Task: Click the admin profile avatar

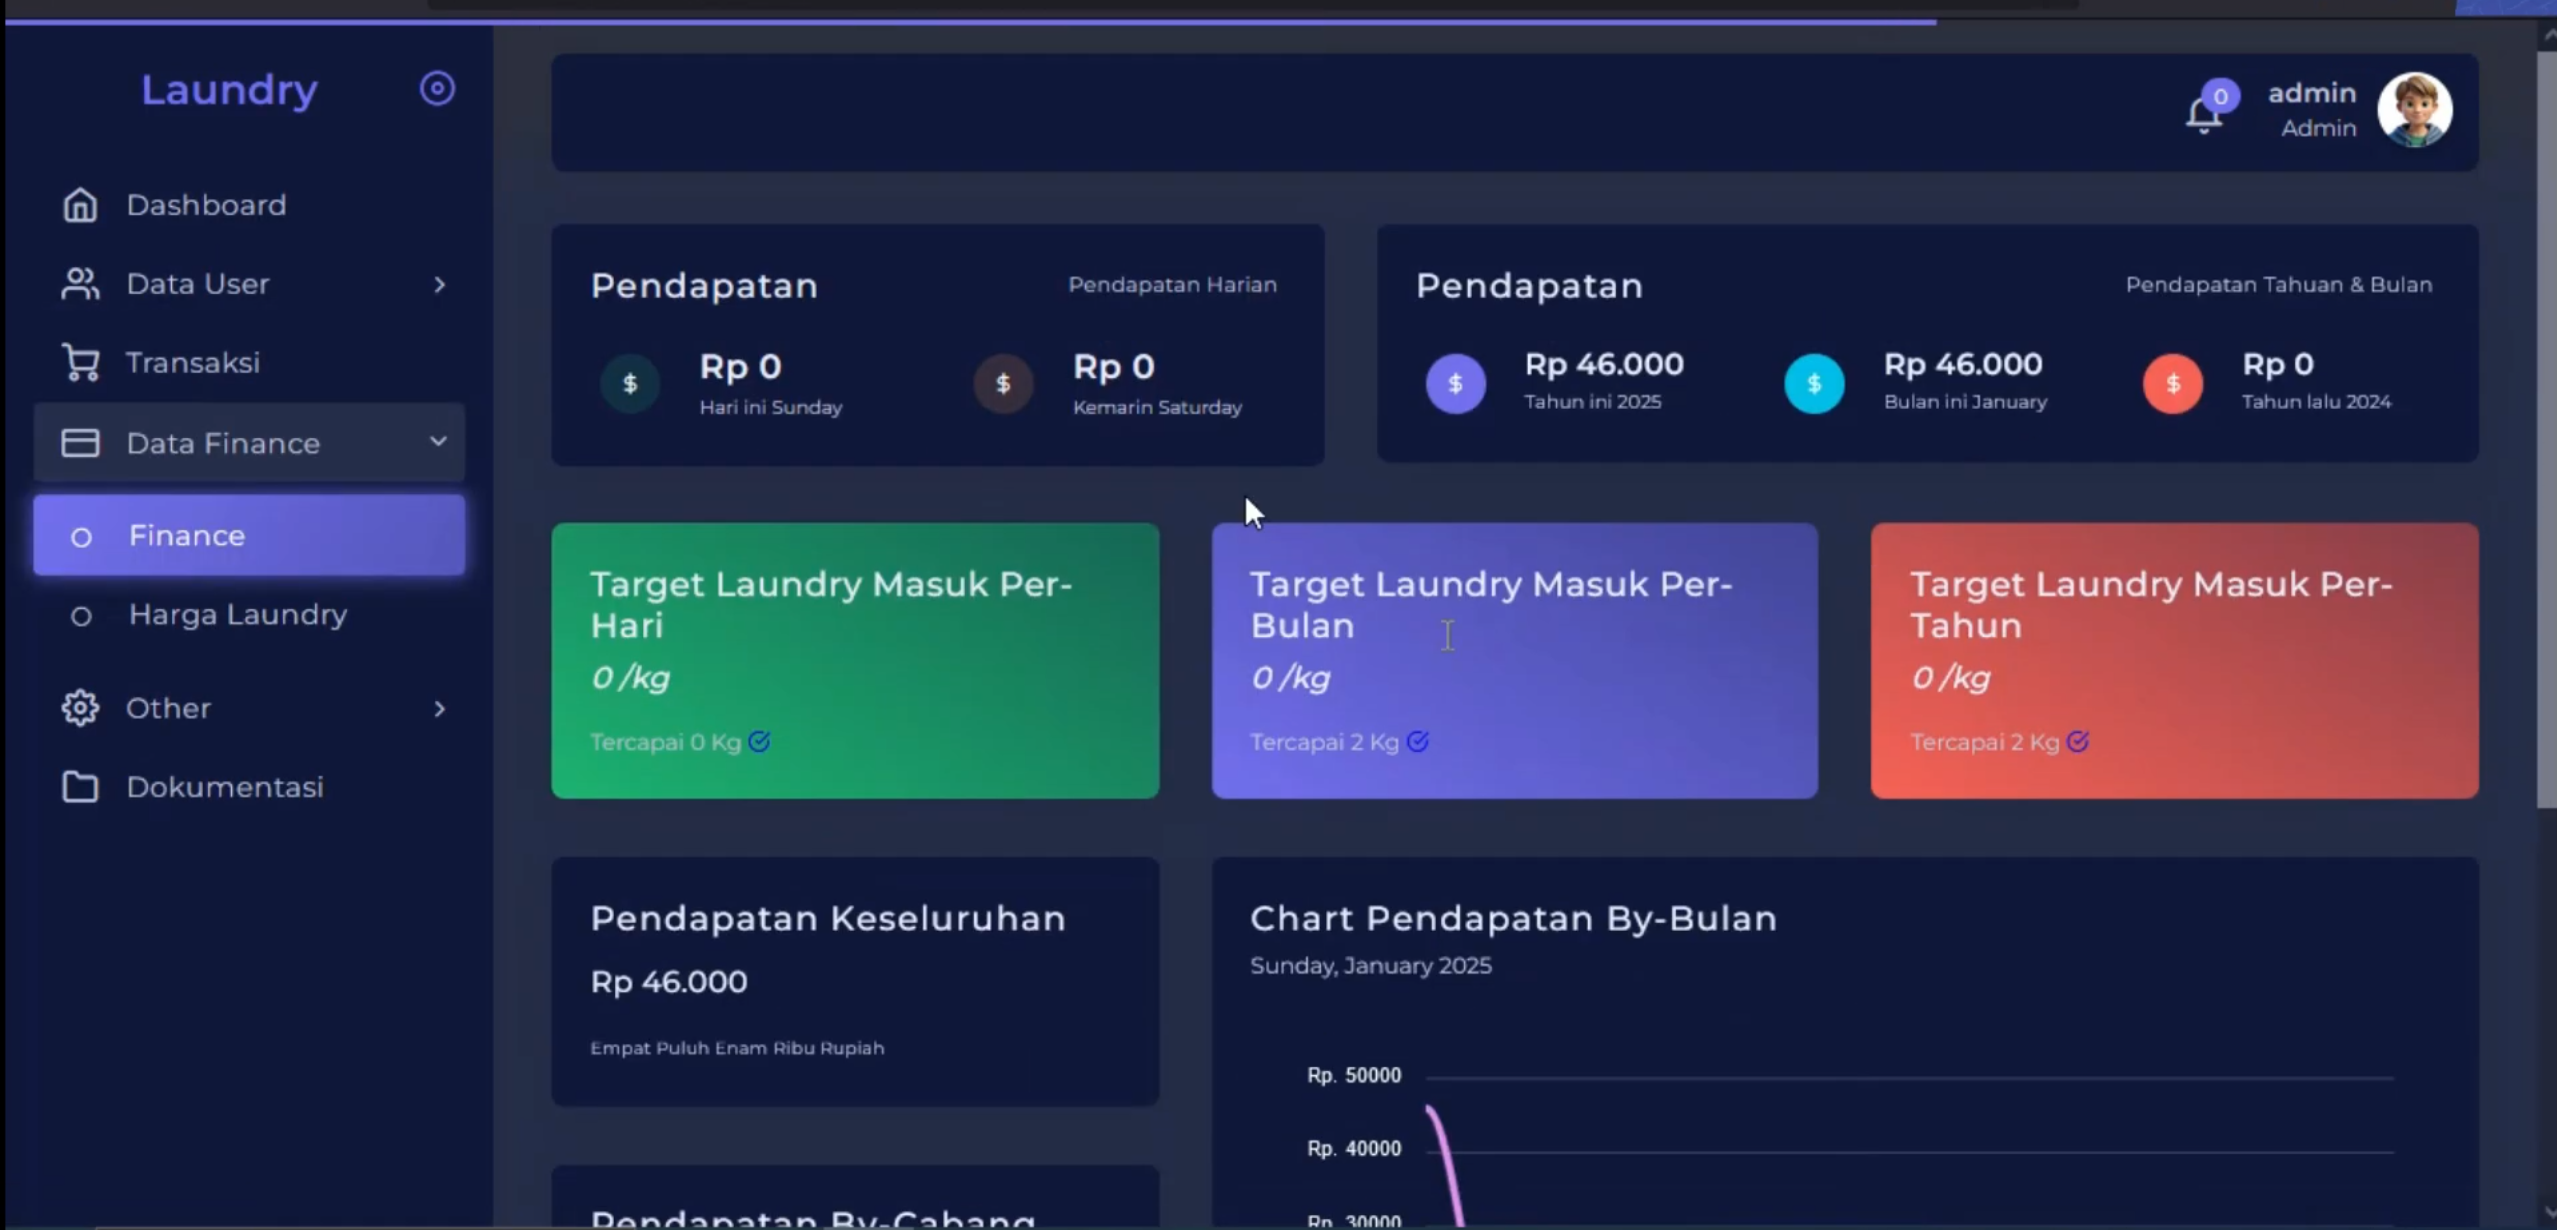Action: coord(2414,110)
